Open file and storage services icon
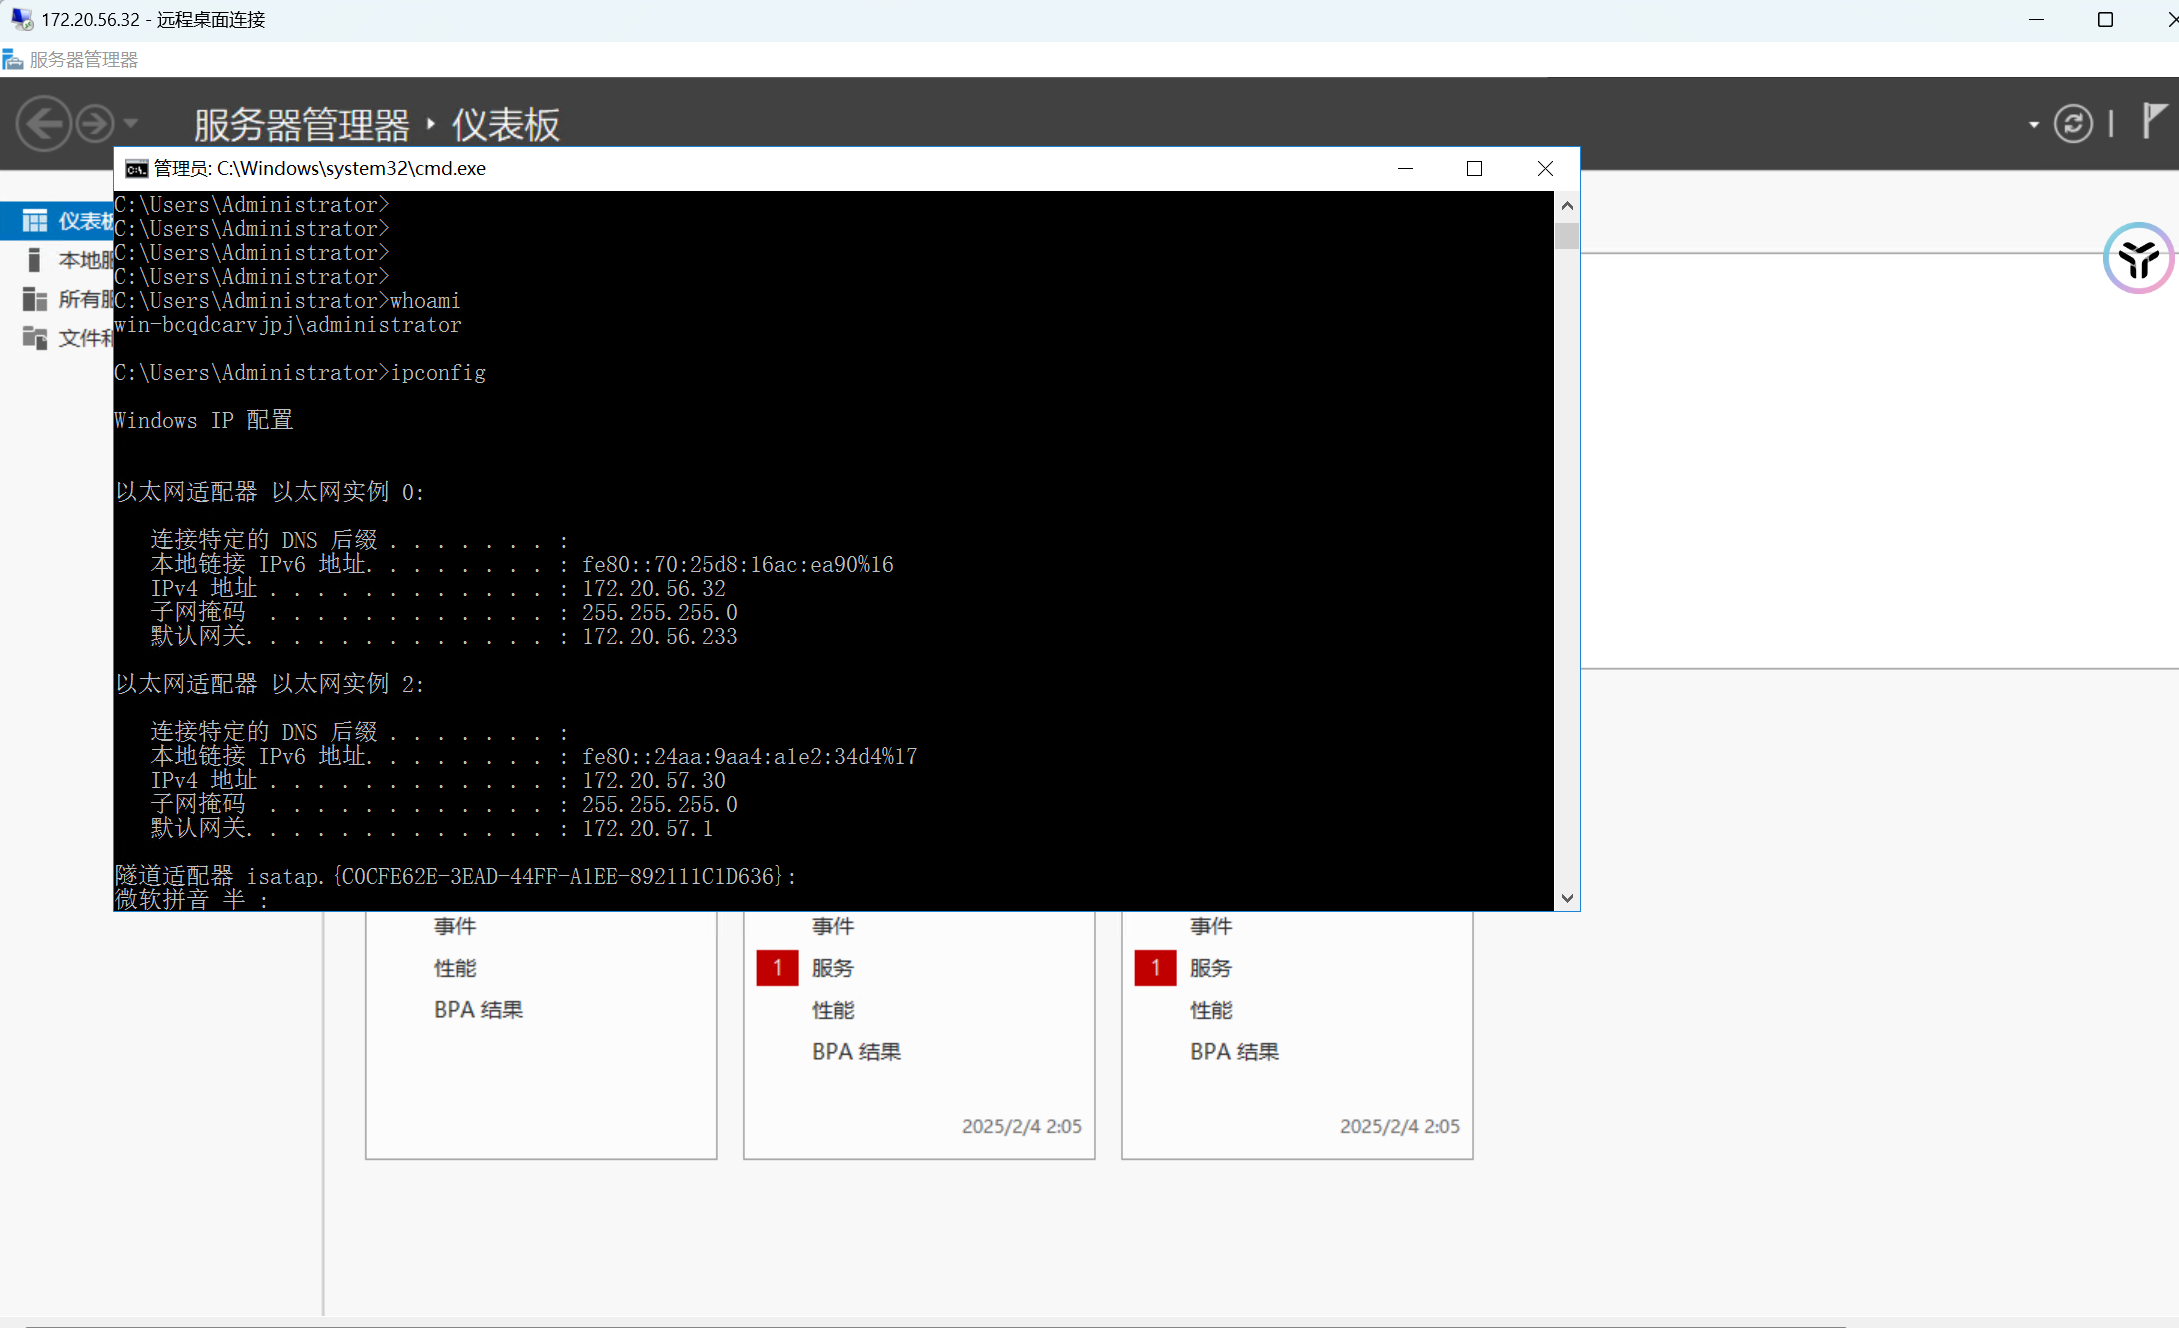2179x1328 pixels. tap(34, 338)
